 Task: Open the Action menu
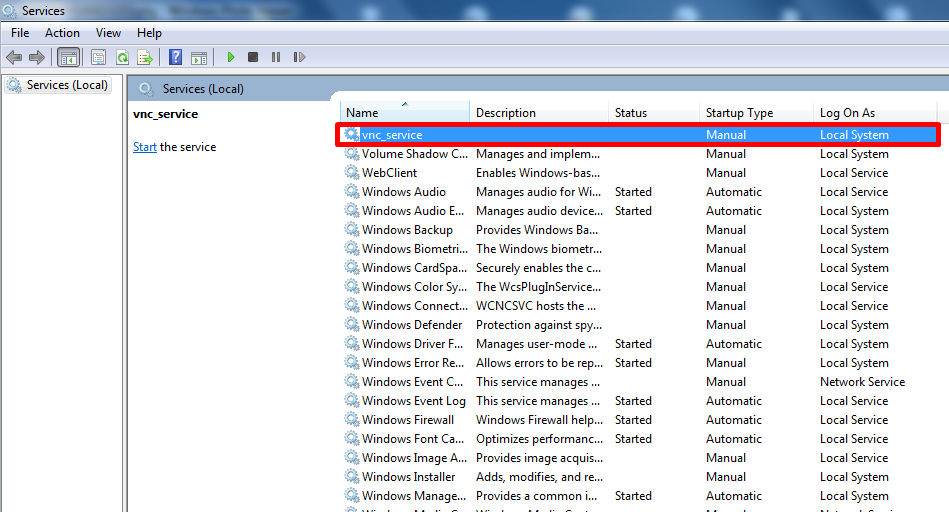click(x=62, y=33)
